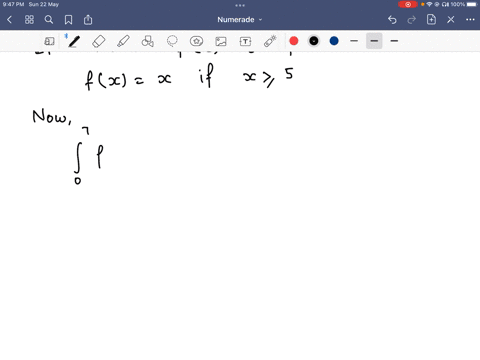480x360 pixels.
Task: Close the document with the X icon
Action: click(451, 20)
